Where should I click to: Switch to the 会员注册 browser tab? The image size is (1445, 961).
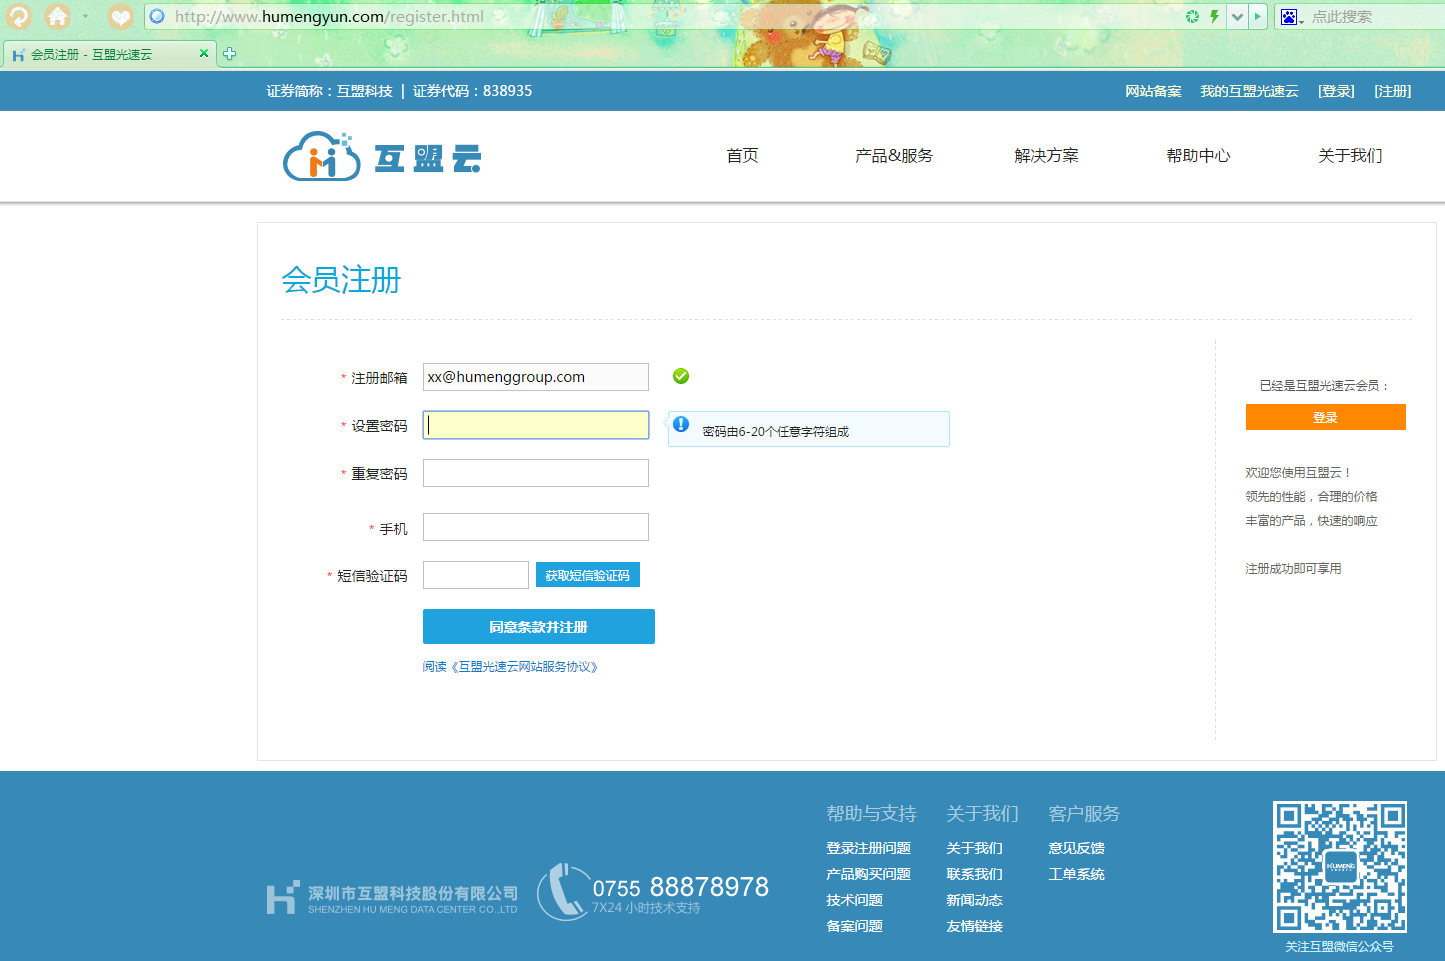pyautogui.click(x=95, y=54)
